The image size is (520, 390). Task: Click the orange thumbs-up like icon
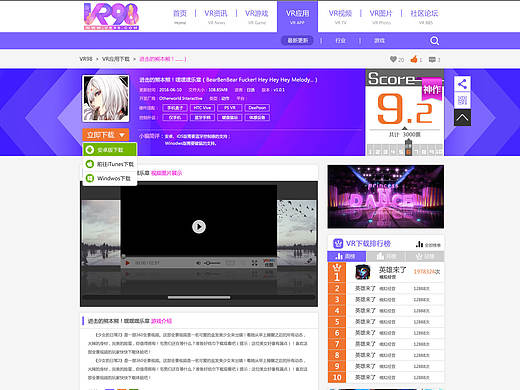tap(414, 59)
